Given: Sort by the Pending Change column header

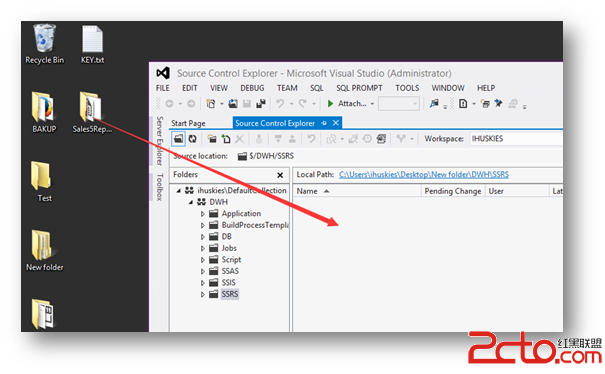Looking at the screenshot, I should click(453, 191).
